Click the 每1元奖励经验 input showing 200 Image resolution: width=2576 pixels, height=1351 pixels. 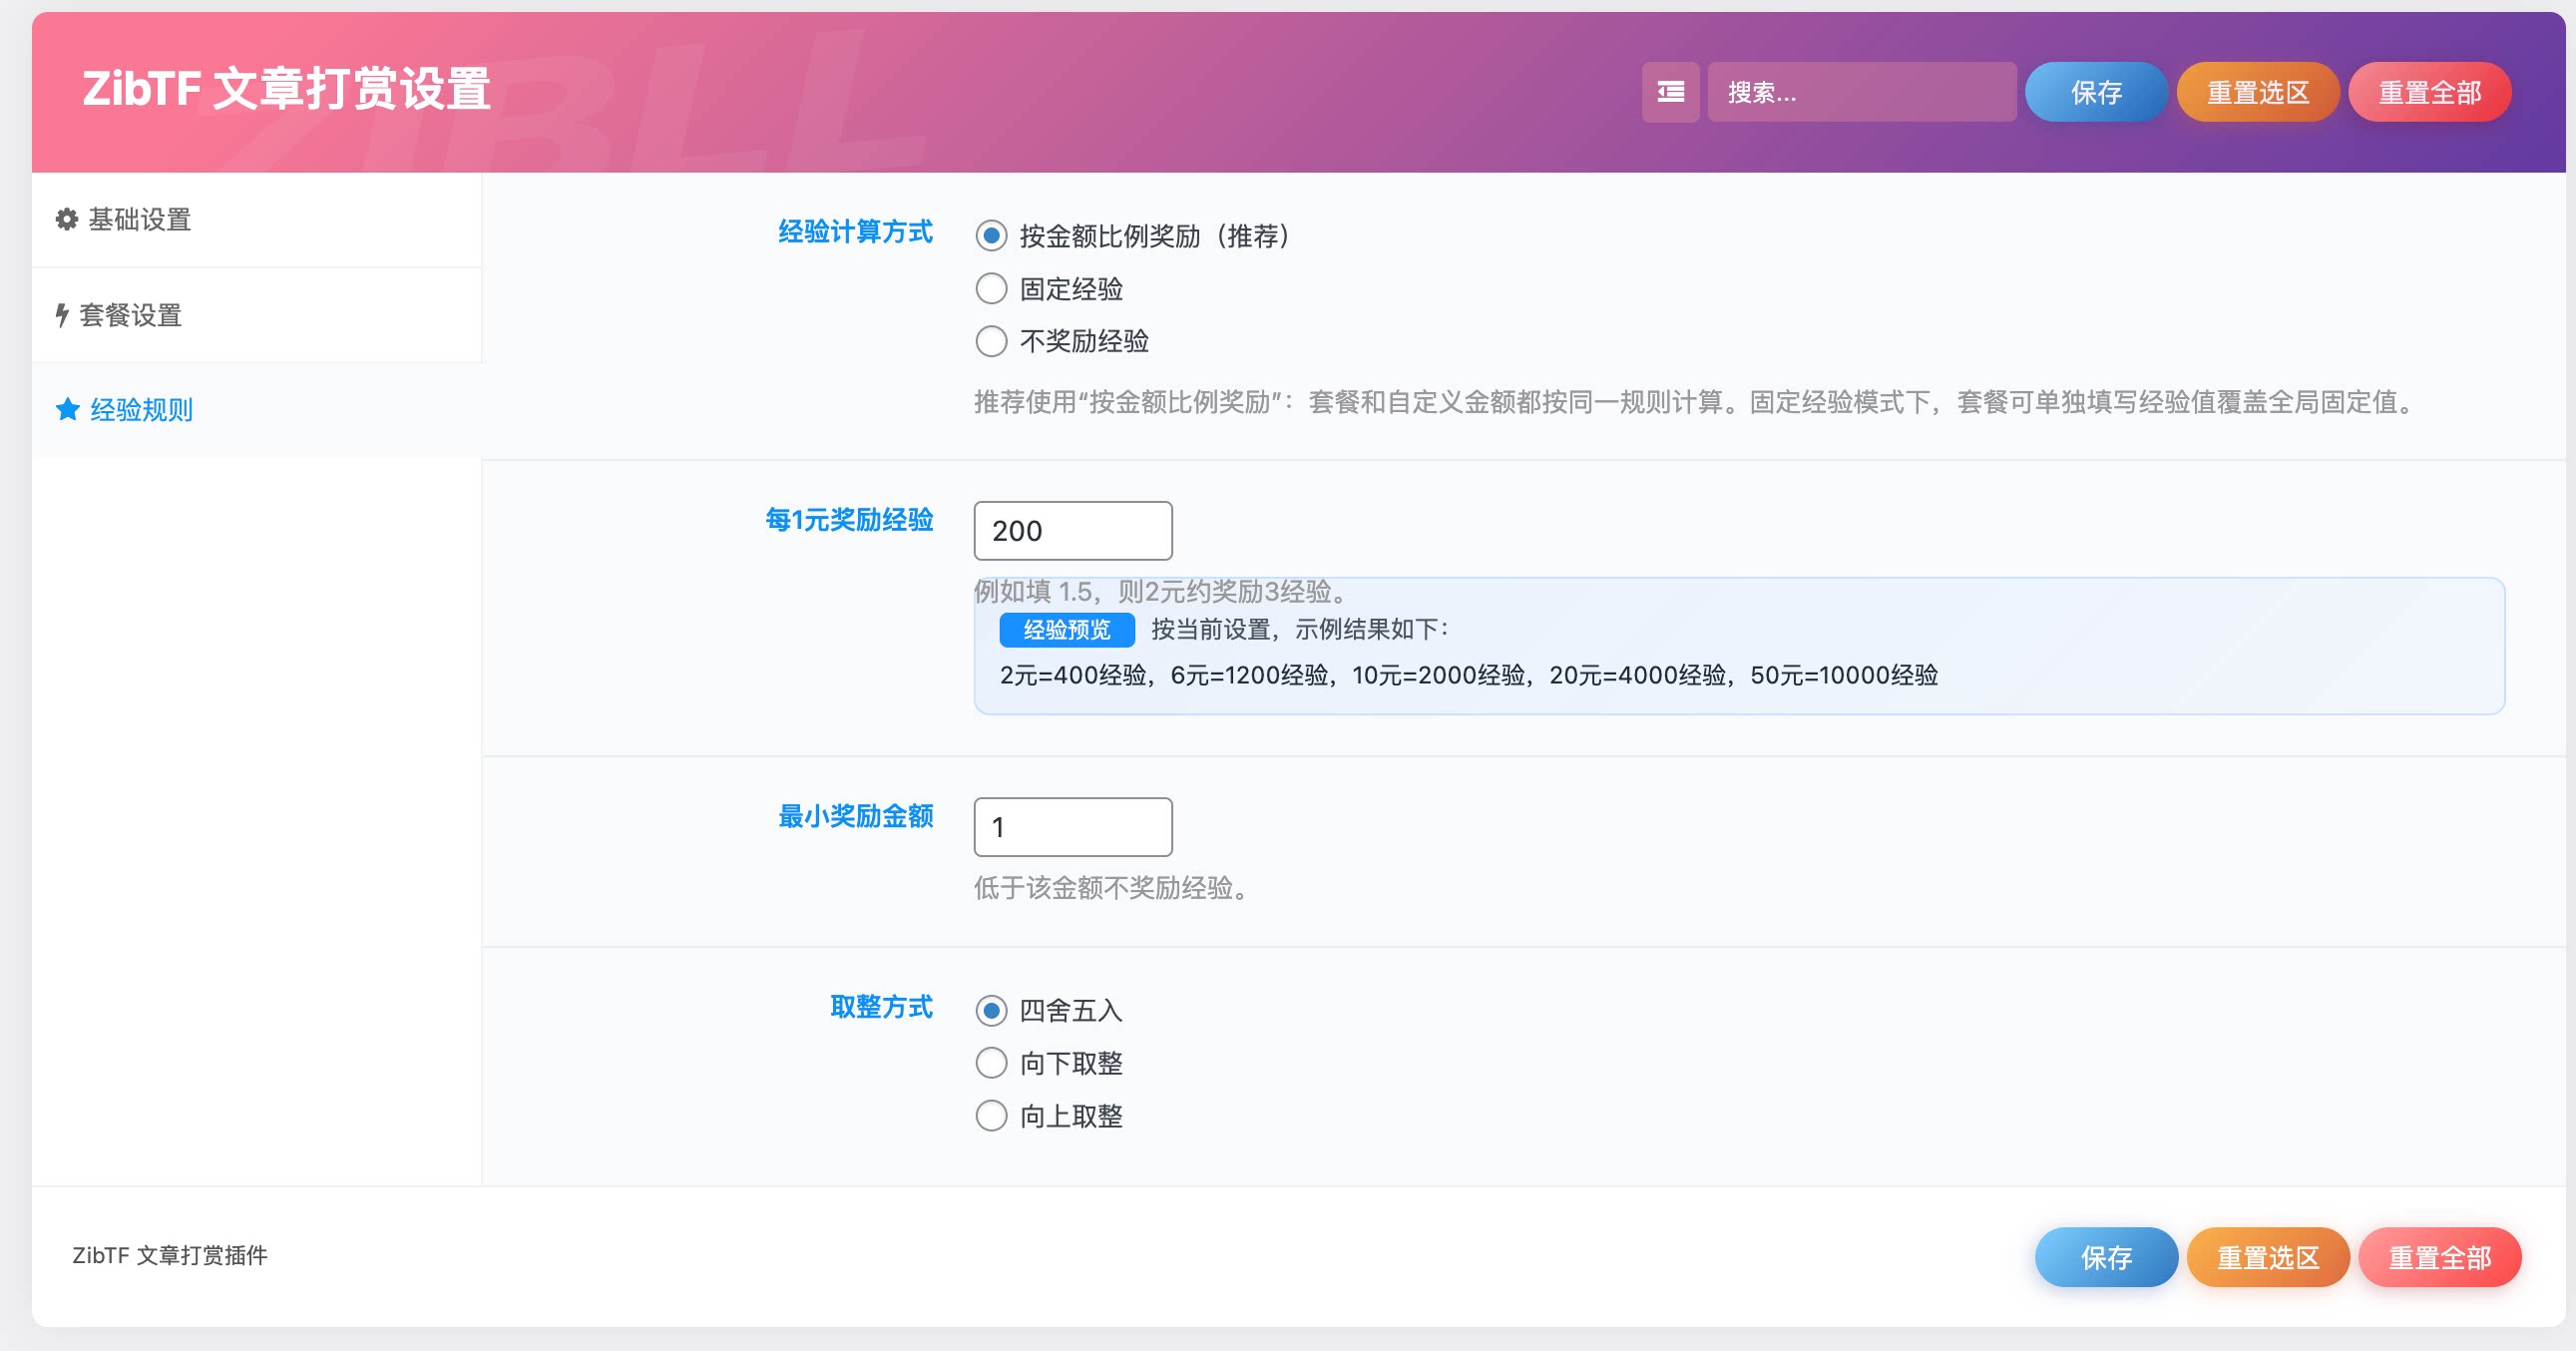coord(1072,531)
